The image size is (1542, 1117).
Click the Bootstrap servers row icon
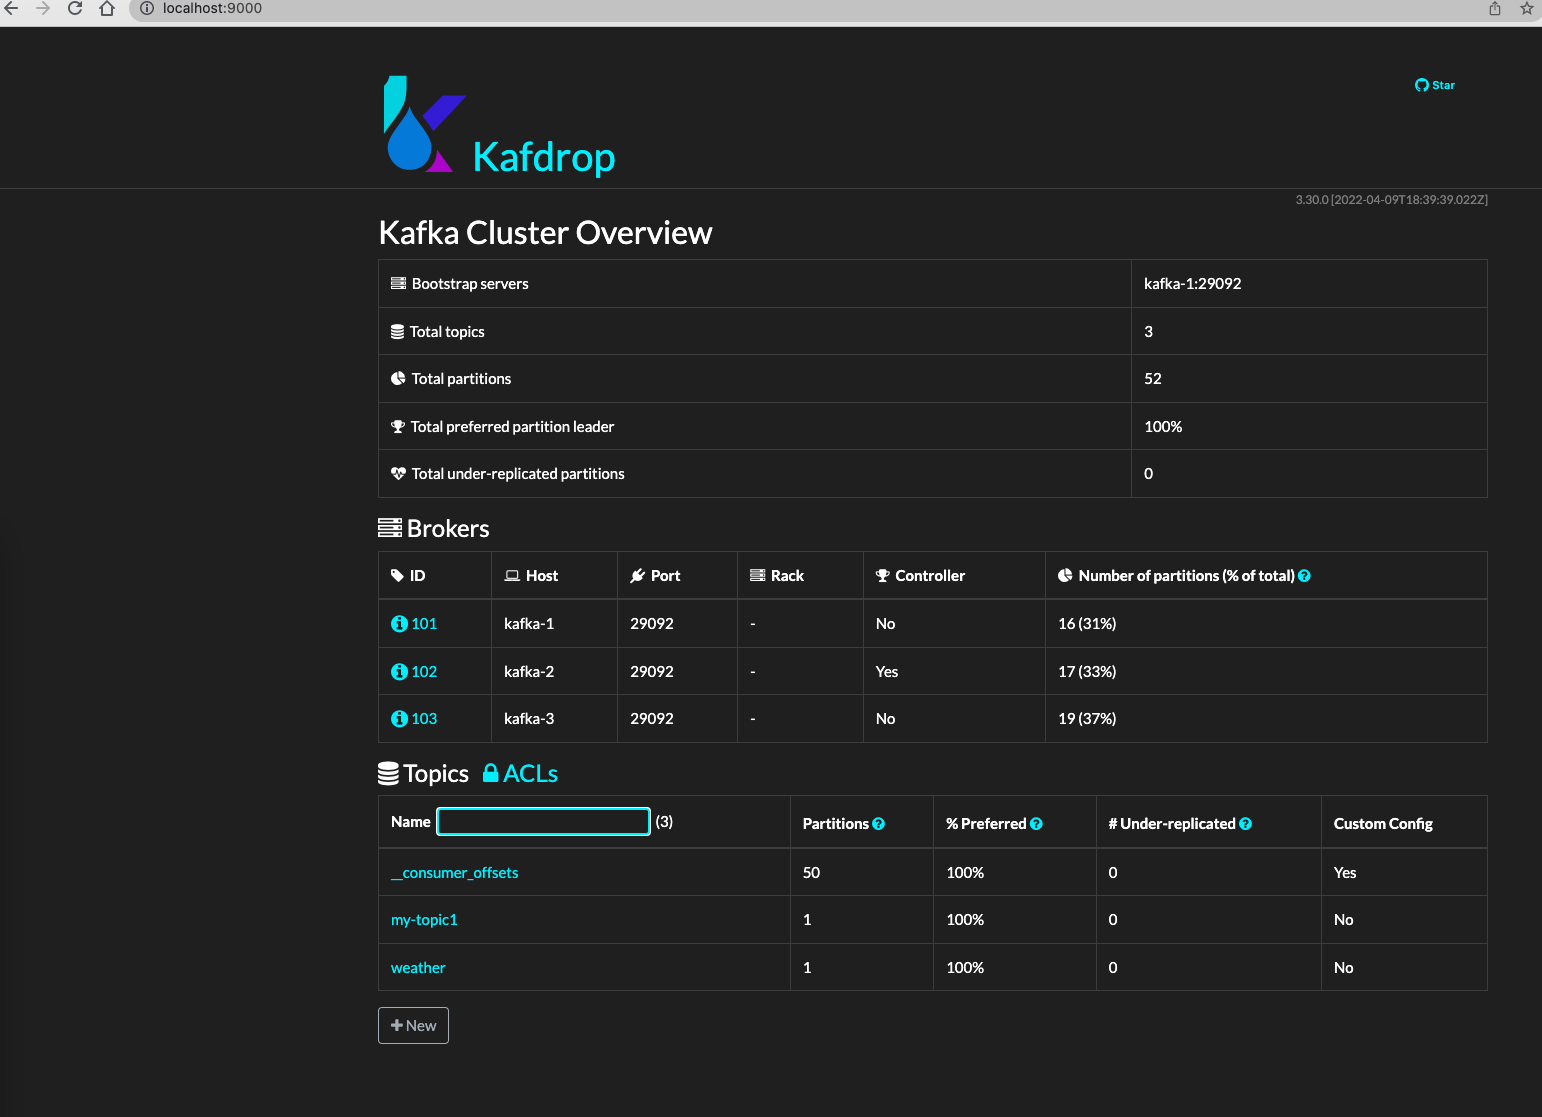398,284
